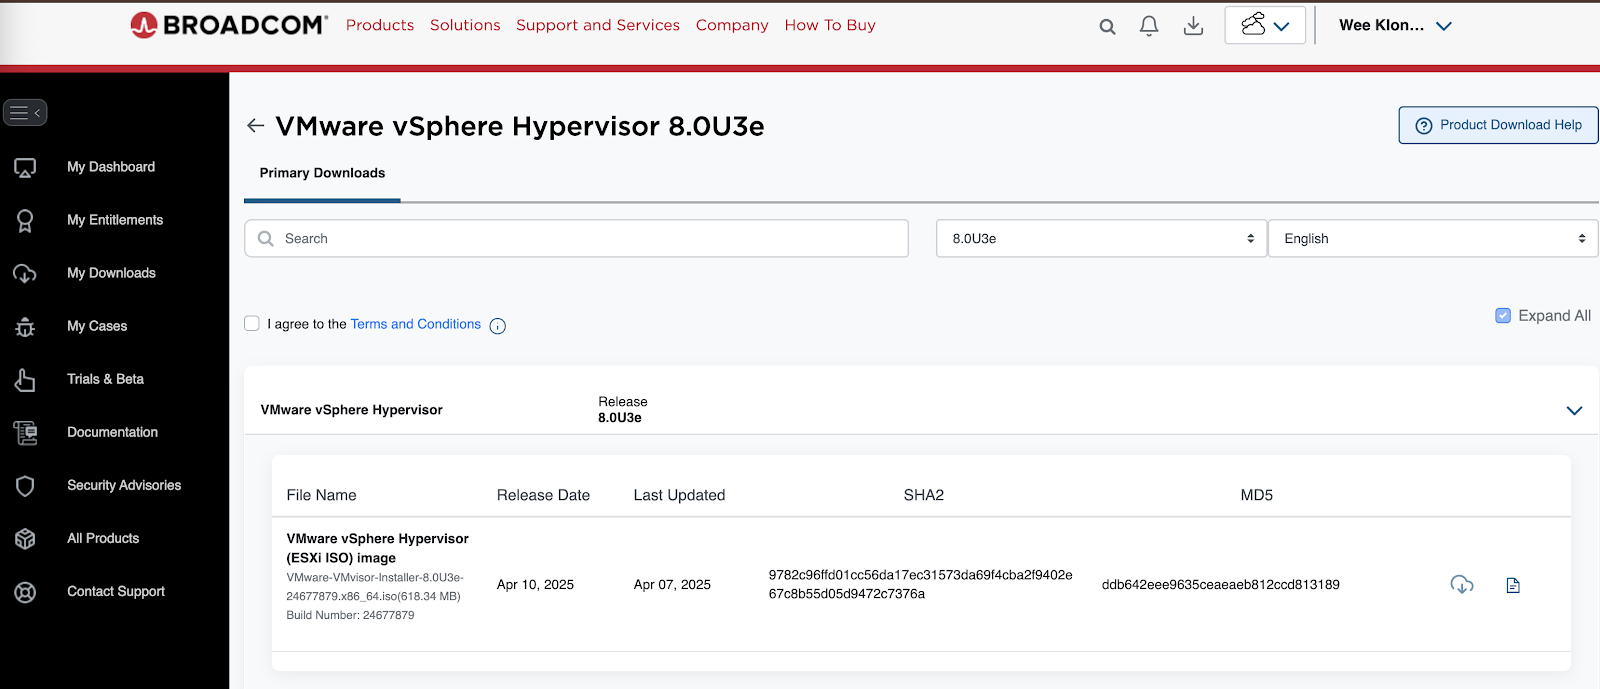
Task: Click the Release Date column header
Action: pos(543,495)
